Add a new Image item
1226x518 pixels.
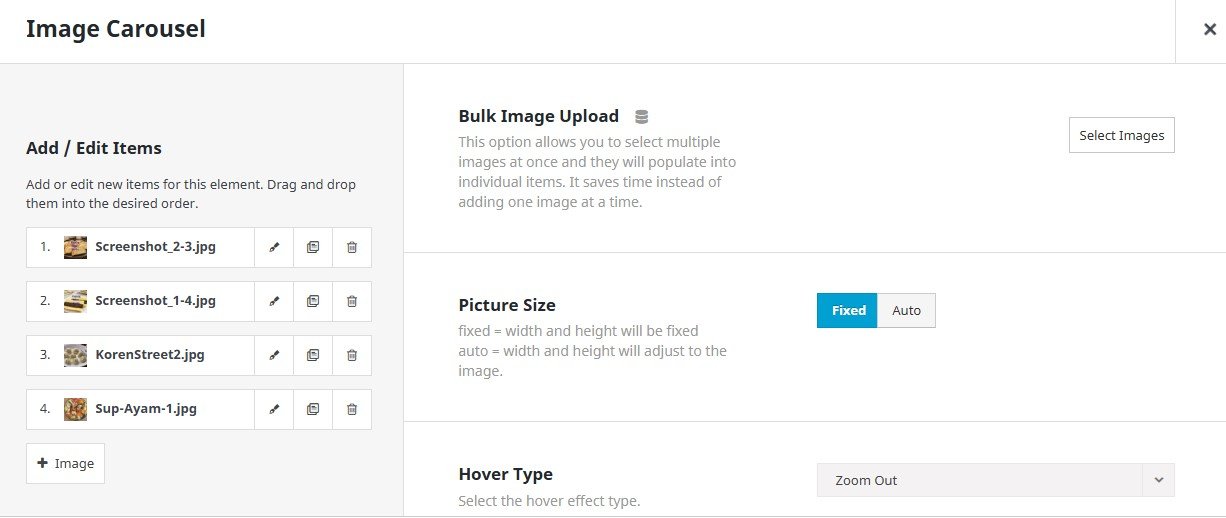pyautogui.click(x=65, y=464)
